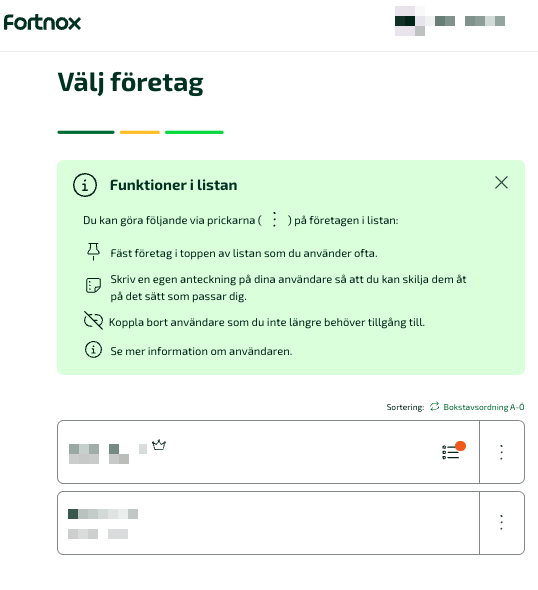Click the Välj företag heading

tap(131, 83)
